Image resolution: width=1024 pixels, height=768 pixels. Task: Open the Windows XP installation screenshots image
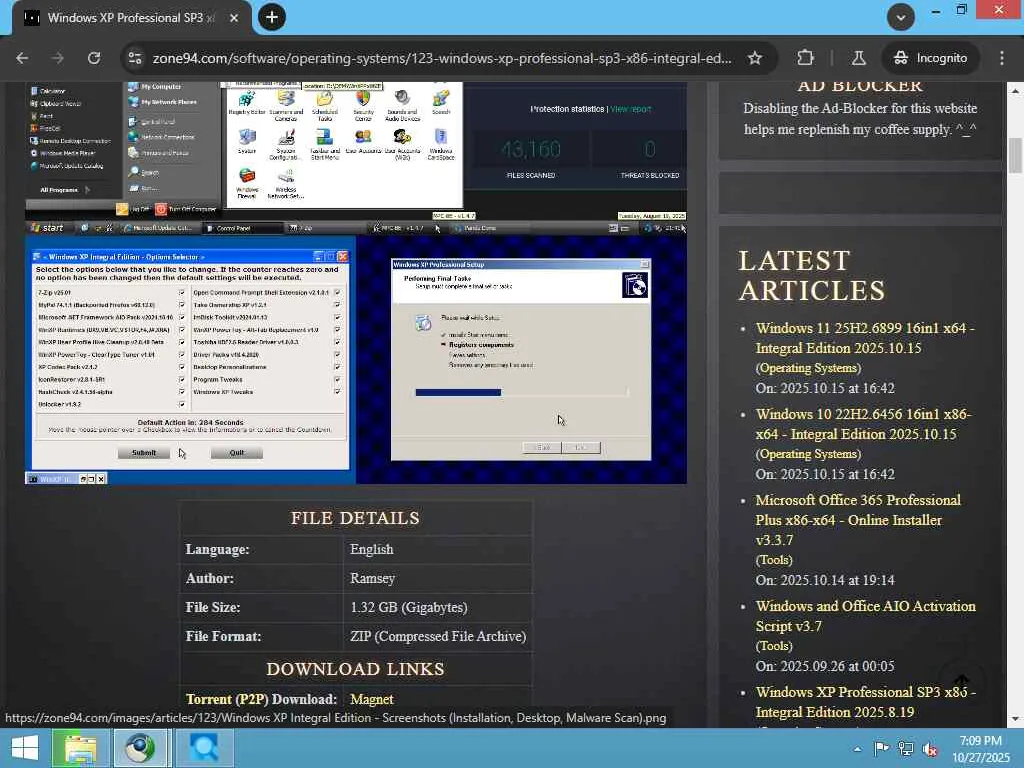pyautogui.click(x=356, y=283)
